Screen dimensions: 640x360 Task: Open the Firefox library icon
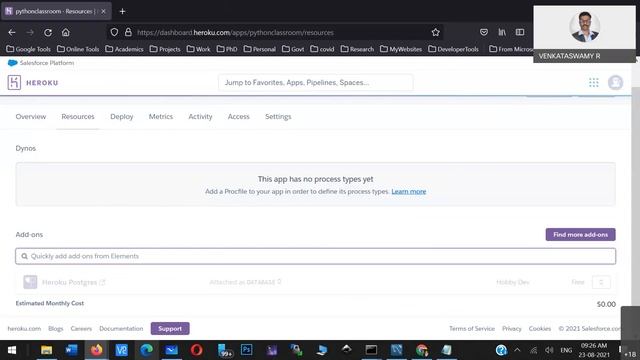coord(502,32)
